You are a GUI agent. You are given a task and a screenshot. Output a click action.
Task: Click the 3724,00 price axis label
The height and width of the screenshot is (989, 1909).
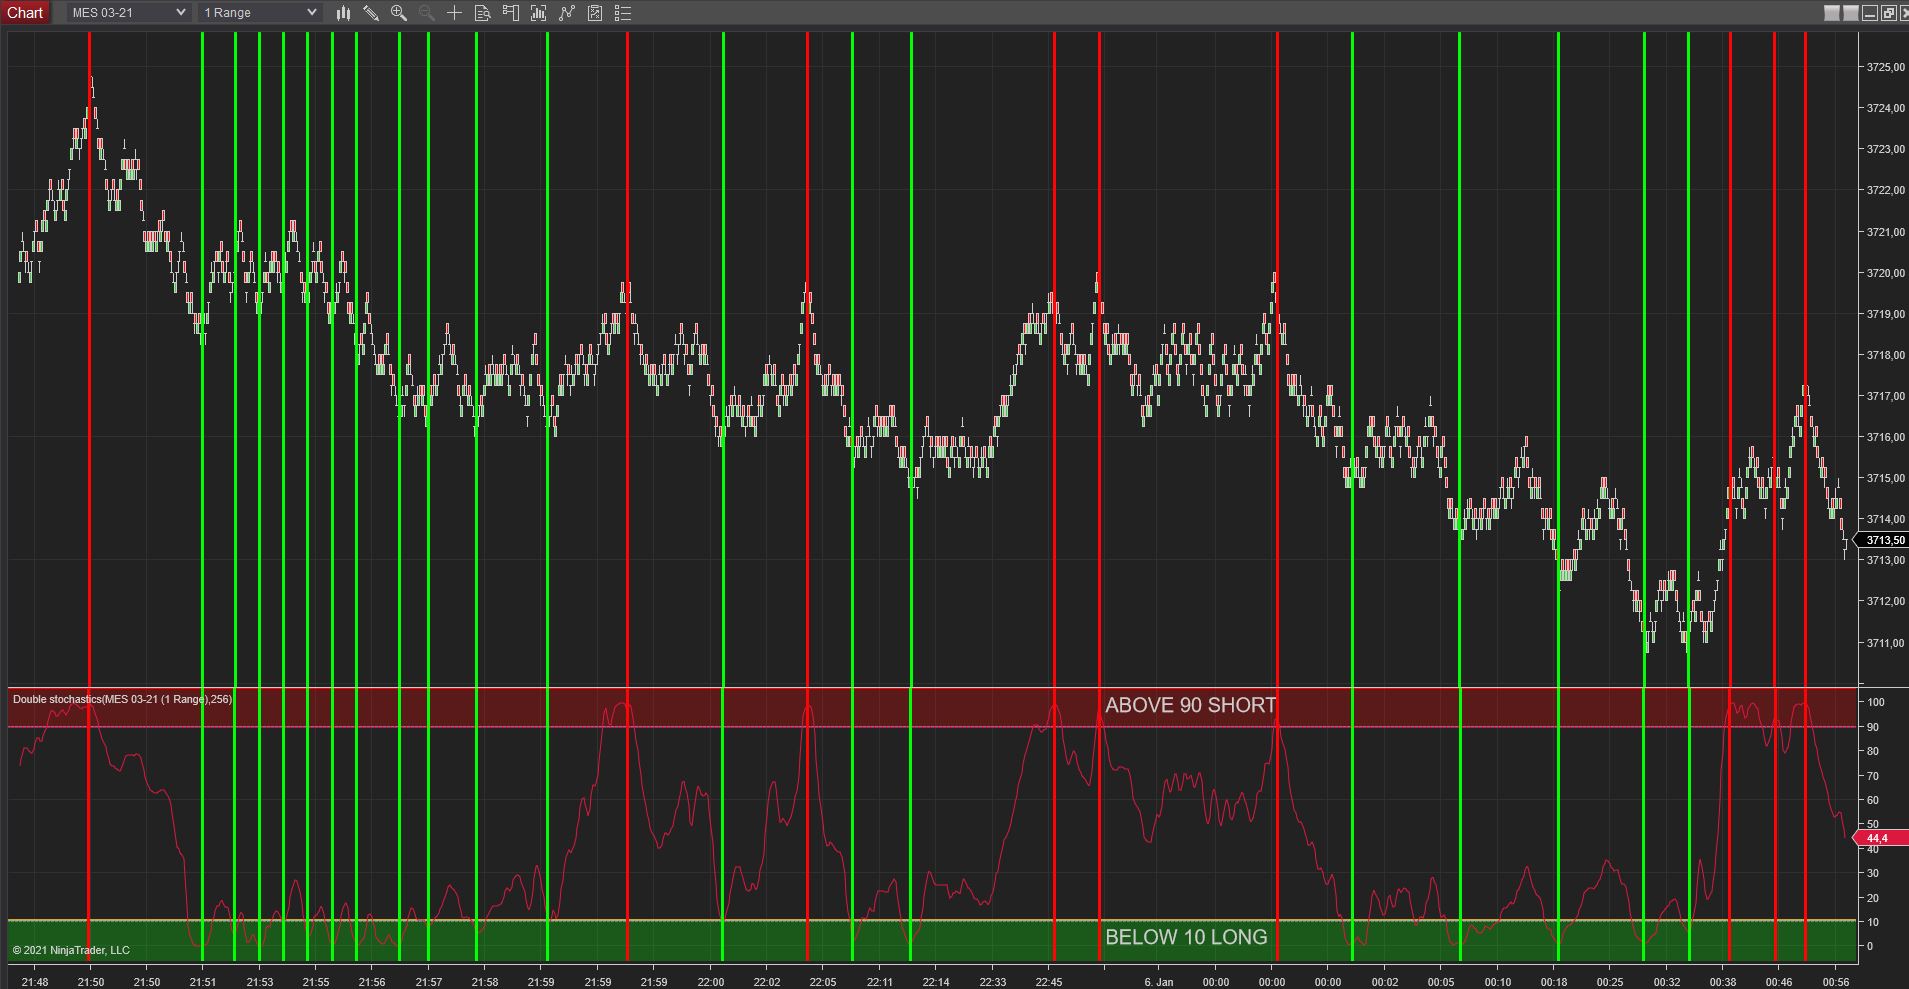1885,108
